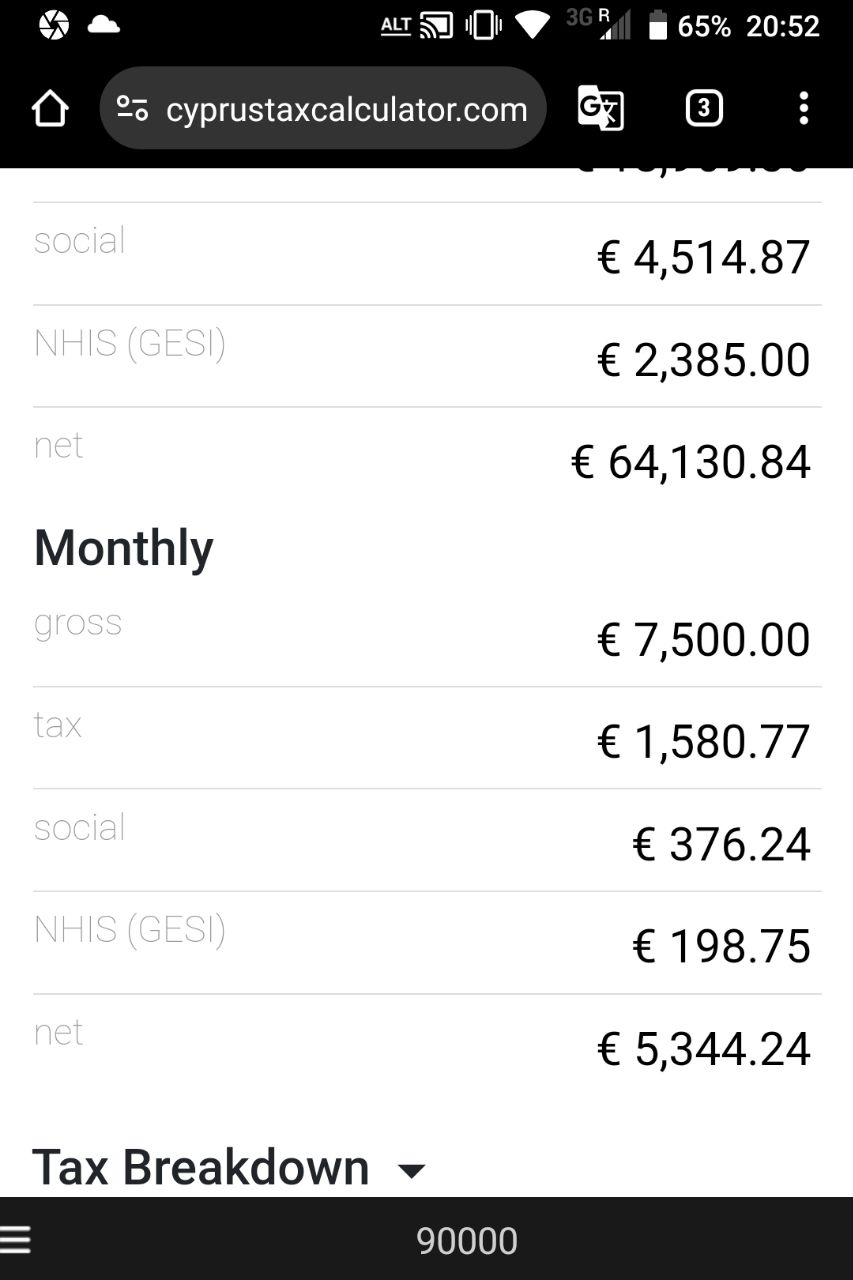853x1280 pixels.
Task: Open the Chrome three-dot overflow menu
Action: 803,108
